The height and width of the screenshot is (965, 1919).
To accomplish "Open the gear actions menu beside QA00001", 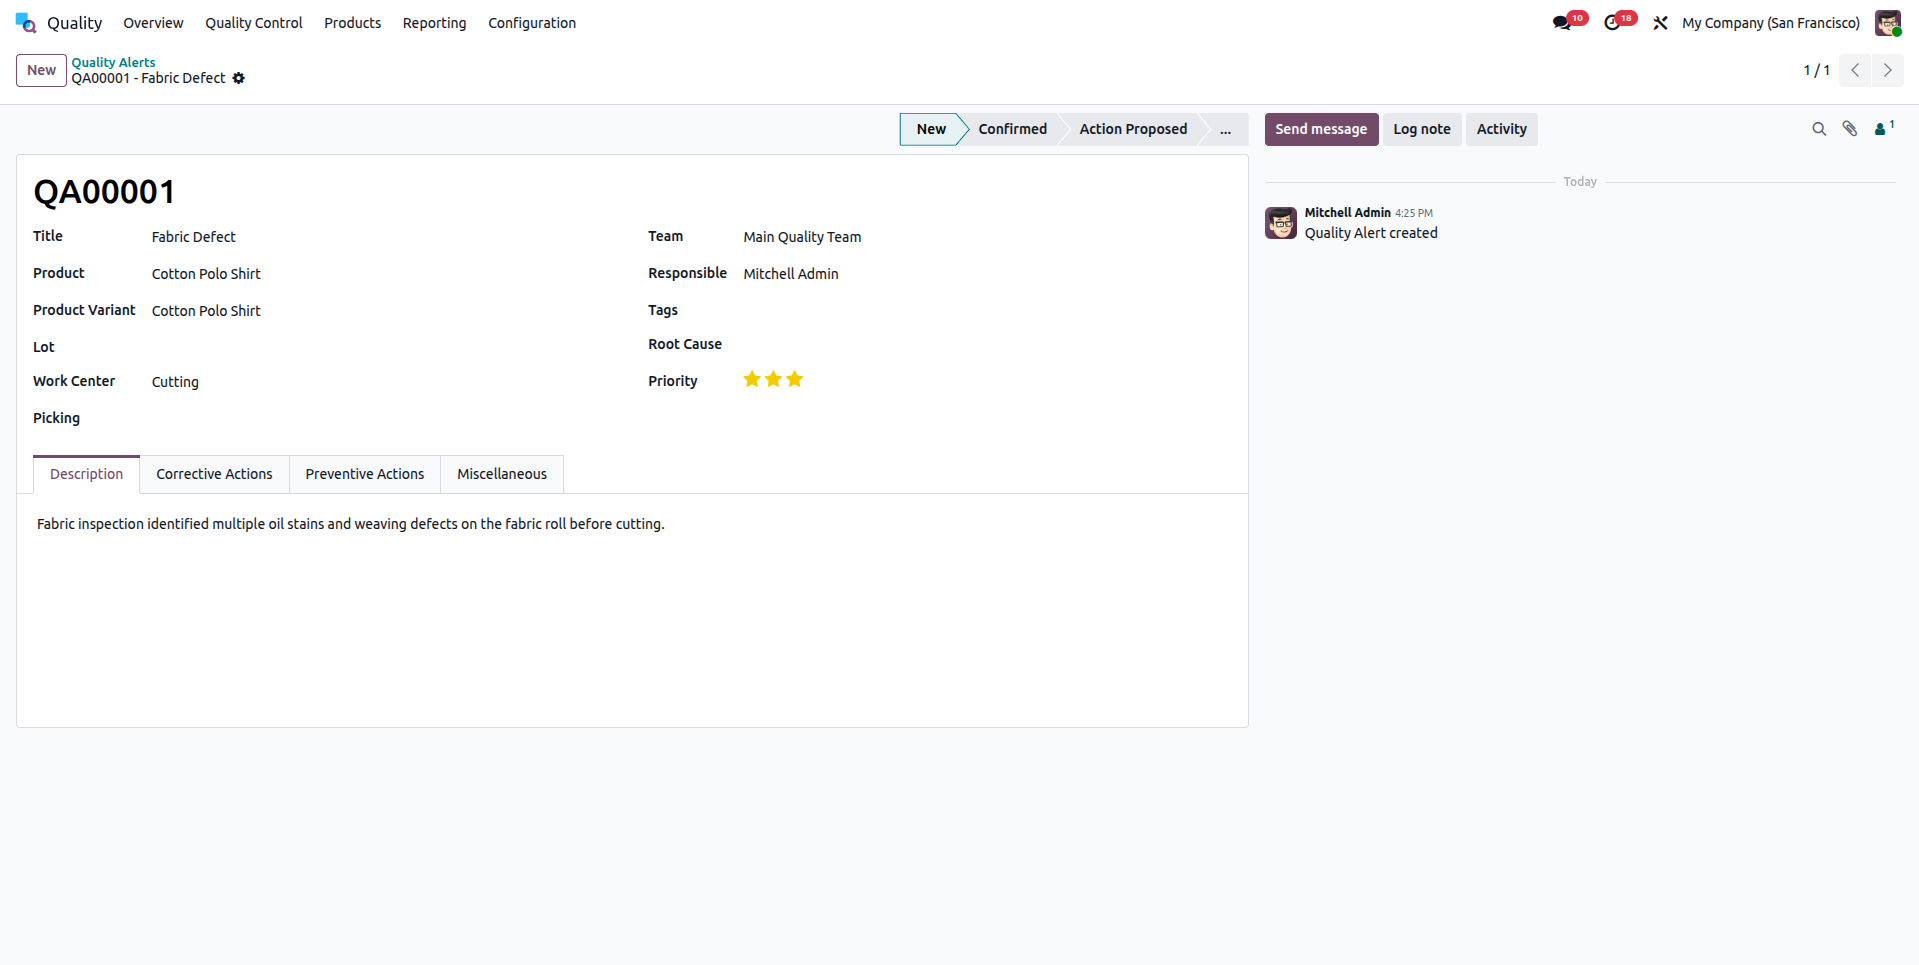I will coord(239,78).
